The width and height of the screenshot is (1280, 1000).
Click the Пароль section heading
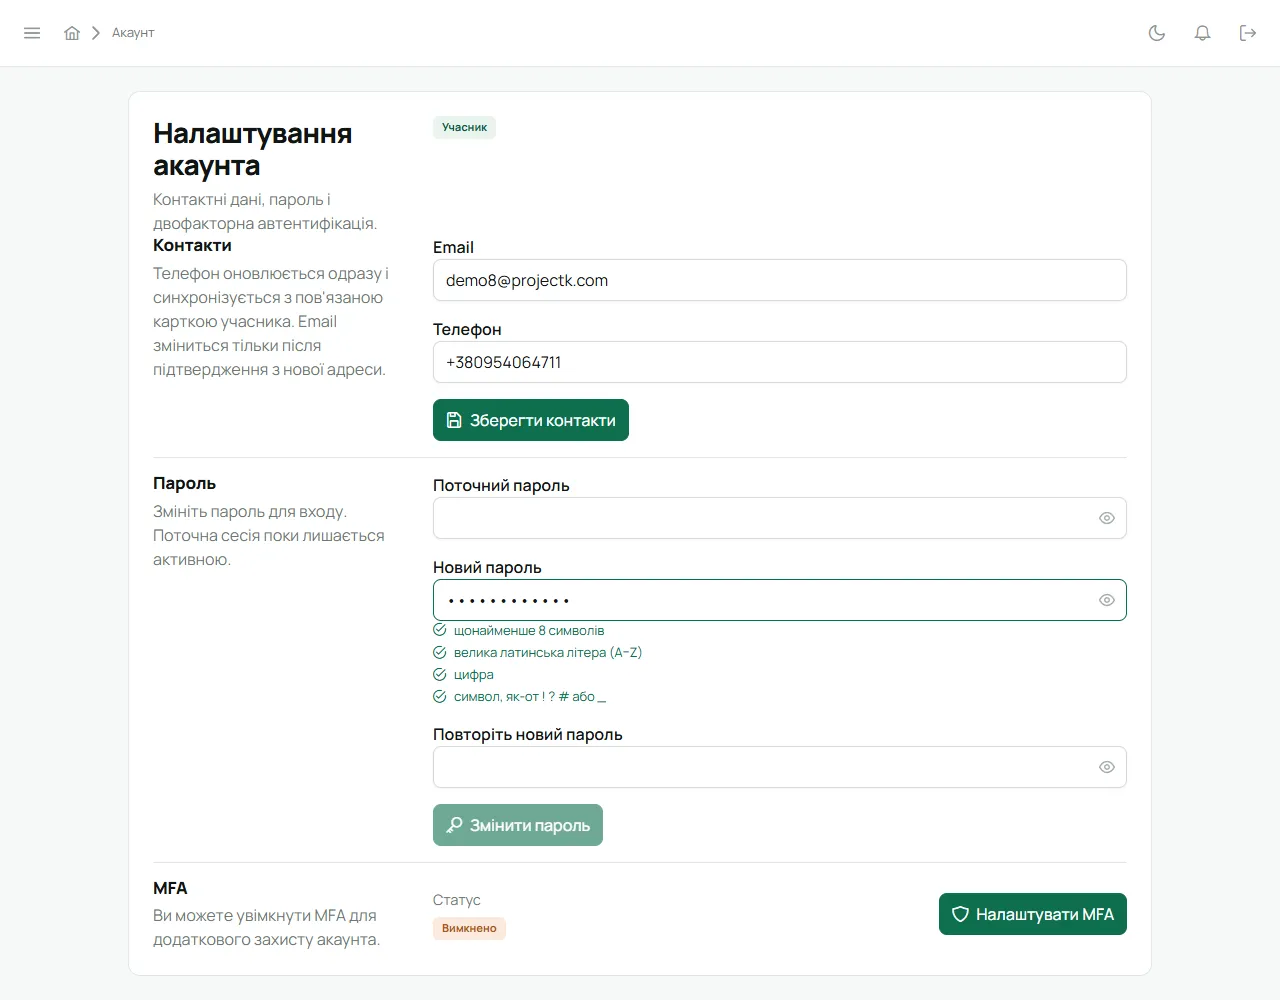pos(184,483)
